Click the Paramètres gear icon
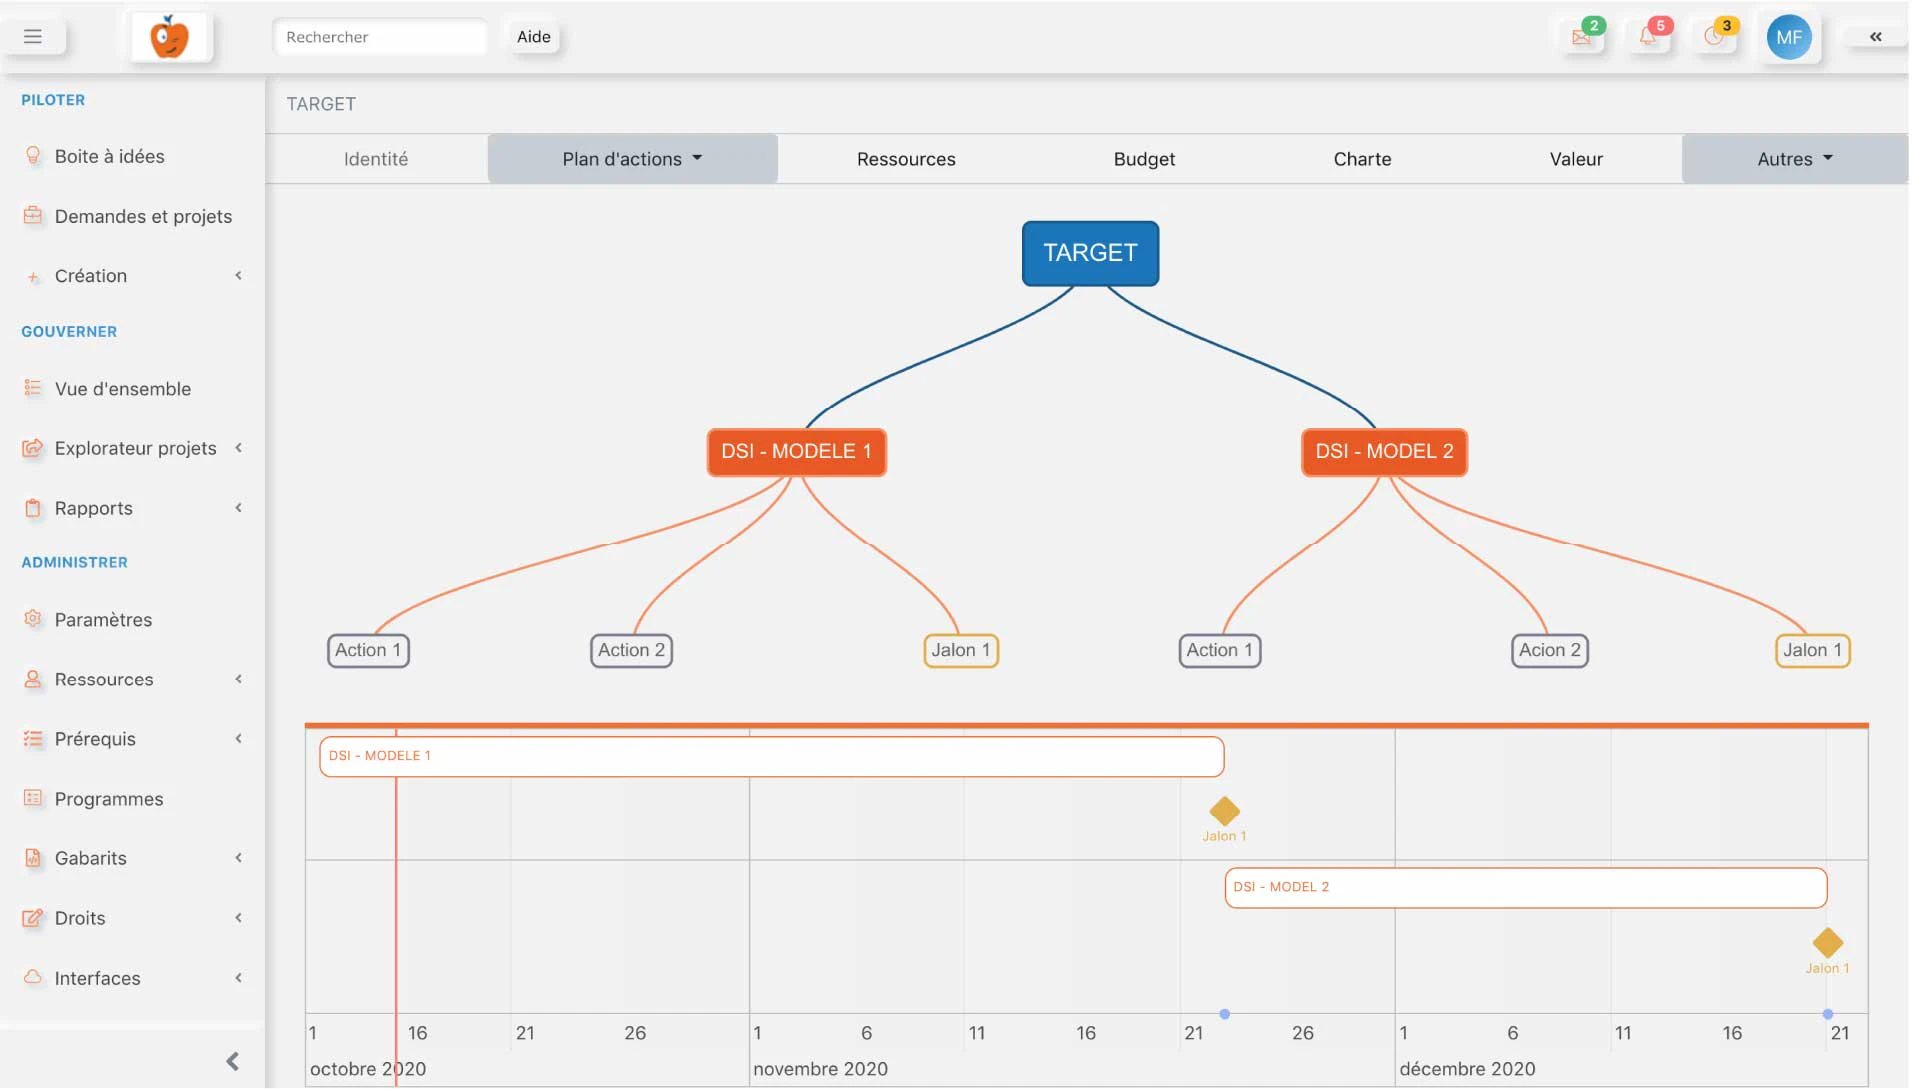 tap(33, 619)
